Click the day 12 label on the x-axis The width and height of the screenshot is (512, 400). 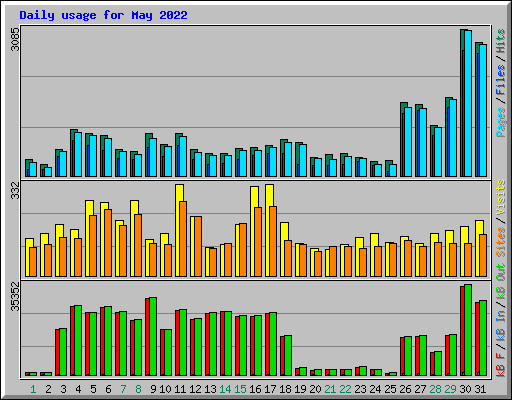click(195, 389)
